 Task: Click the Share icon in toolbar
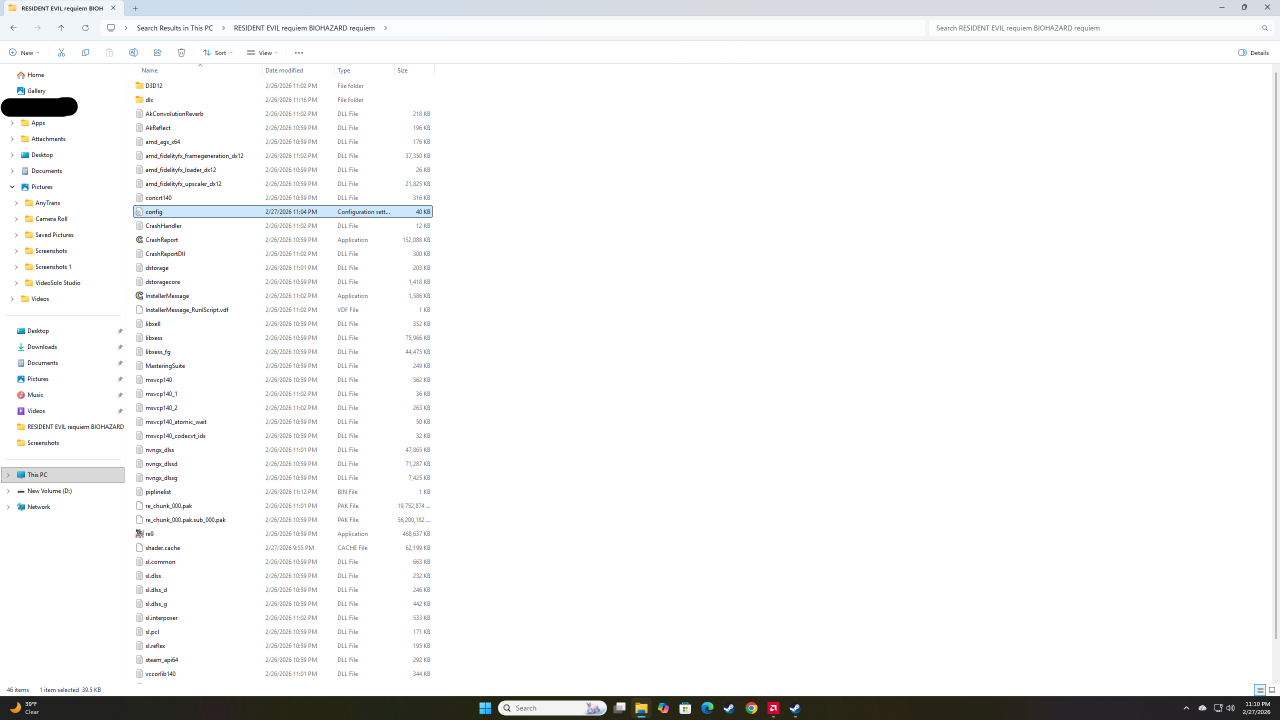coord(157,53)
